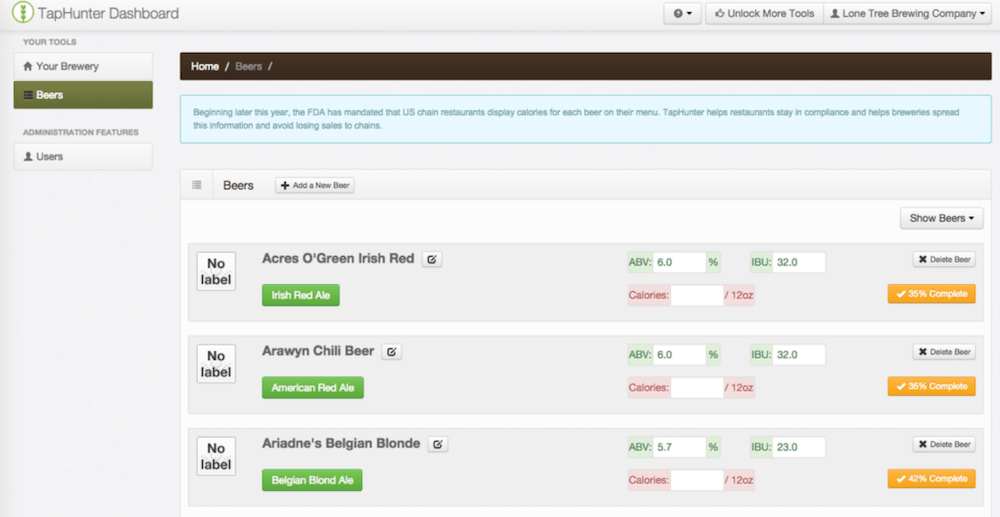Delete the Arawyn Chili Beer entry

coord(944,352)
